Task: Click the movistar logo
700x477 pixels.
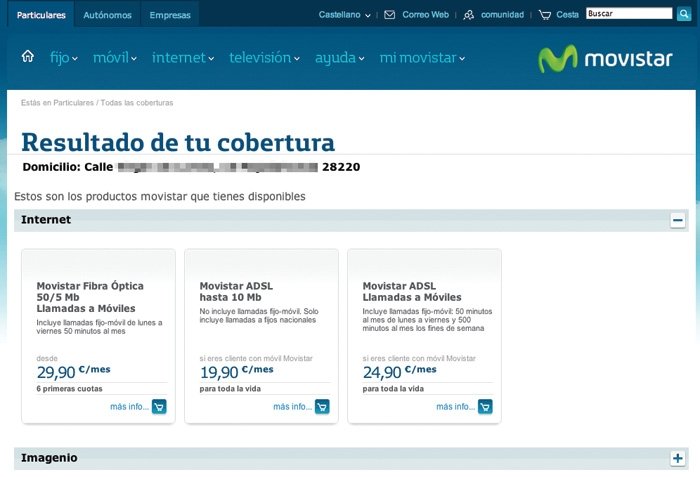Action: coord(605,59)
